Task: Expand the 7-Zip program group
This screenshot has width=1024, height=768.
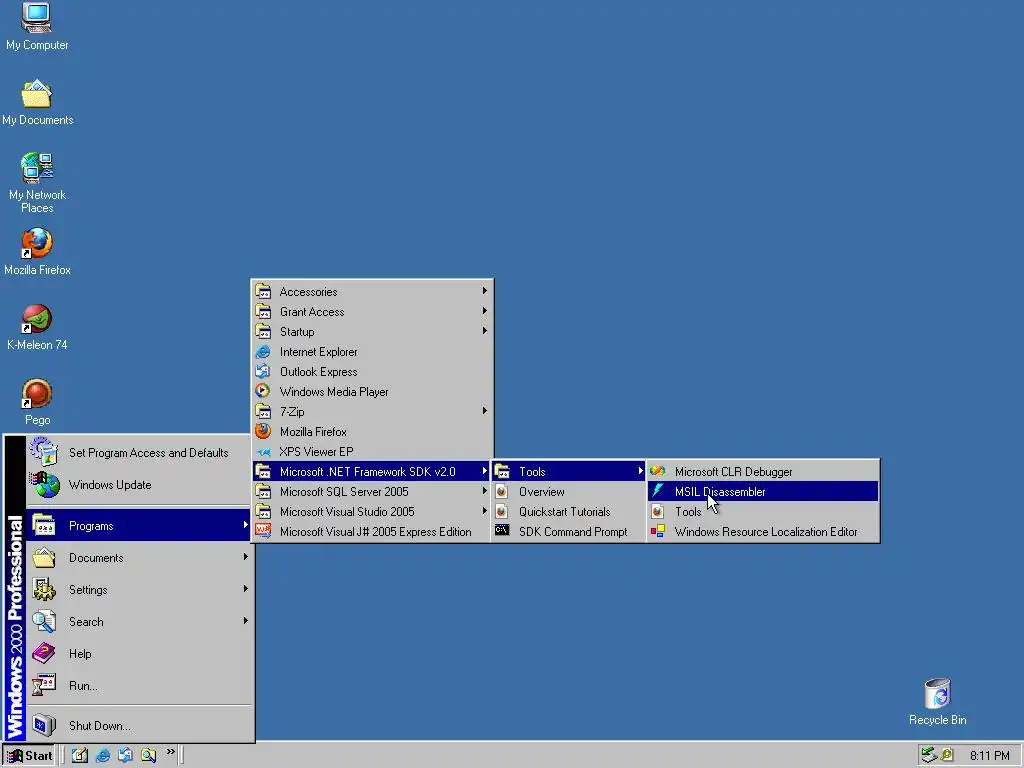Action: coord(372,411)
